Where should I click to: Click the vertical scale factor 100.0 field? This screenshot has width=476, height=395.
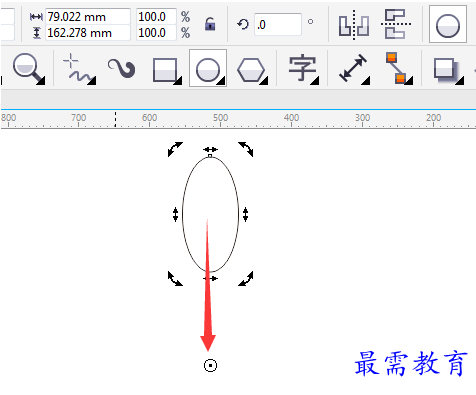click(156, 33)
